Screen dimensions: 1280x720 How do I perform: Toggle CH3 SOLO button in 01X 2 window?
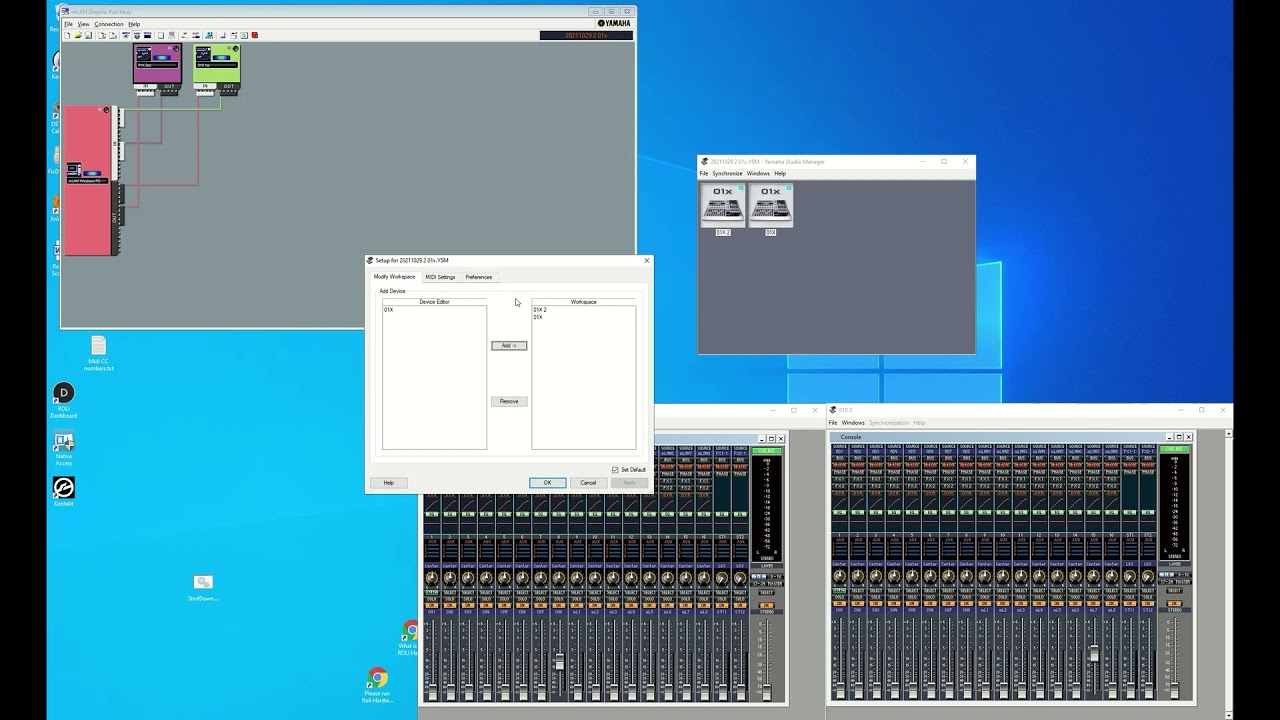876,597
